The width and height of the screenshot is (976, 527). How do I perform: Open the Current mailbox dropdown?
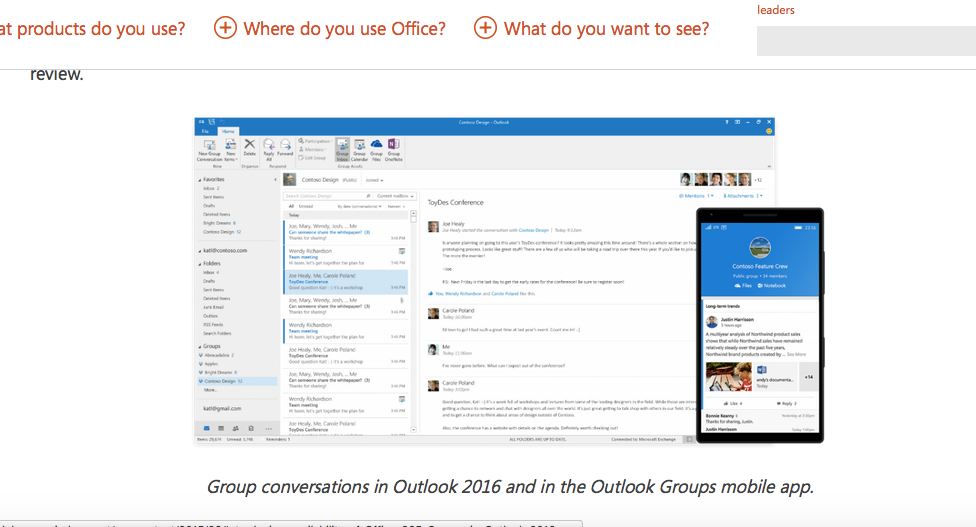(393, 195)
